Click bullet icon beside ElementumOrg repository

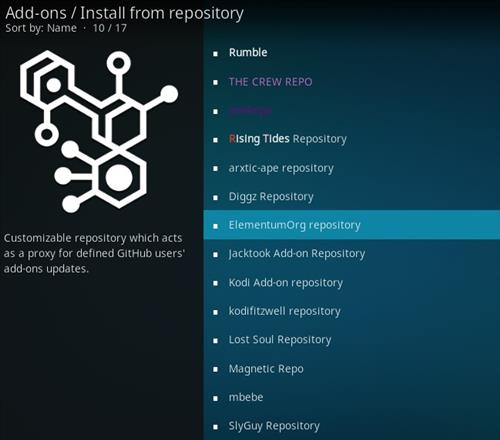coord(216,226)
